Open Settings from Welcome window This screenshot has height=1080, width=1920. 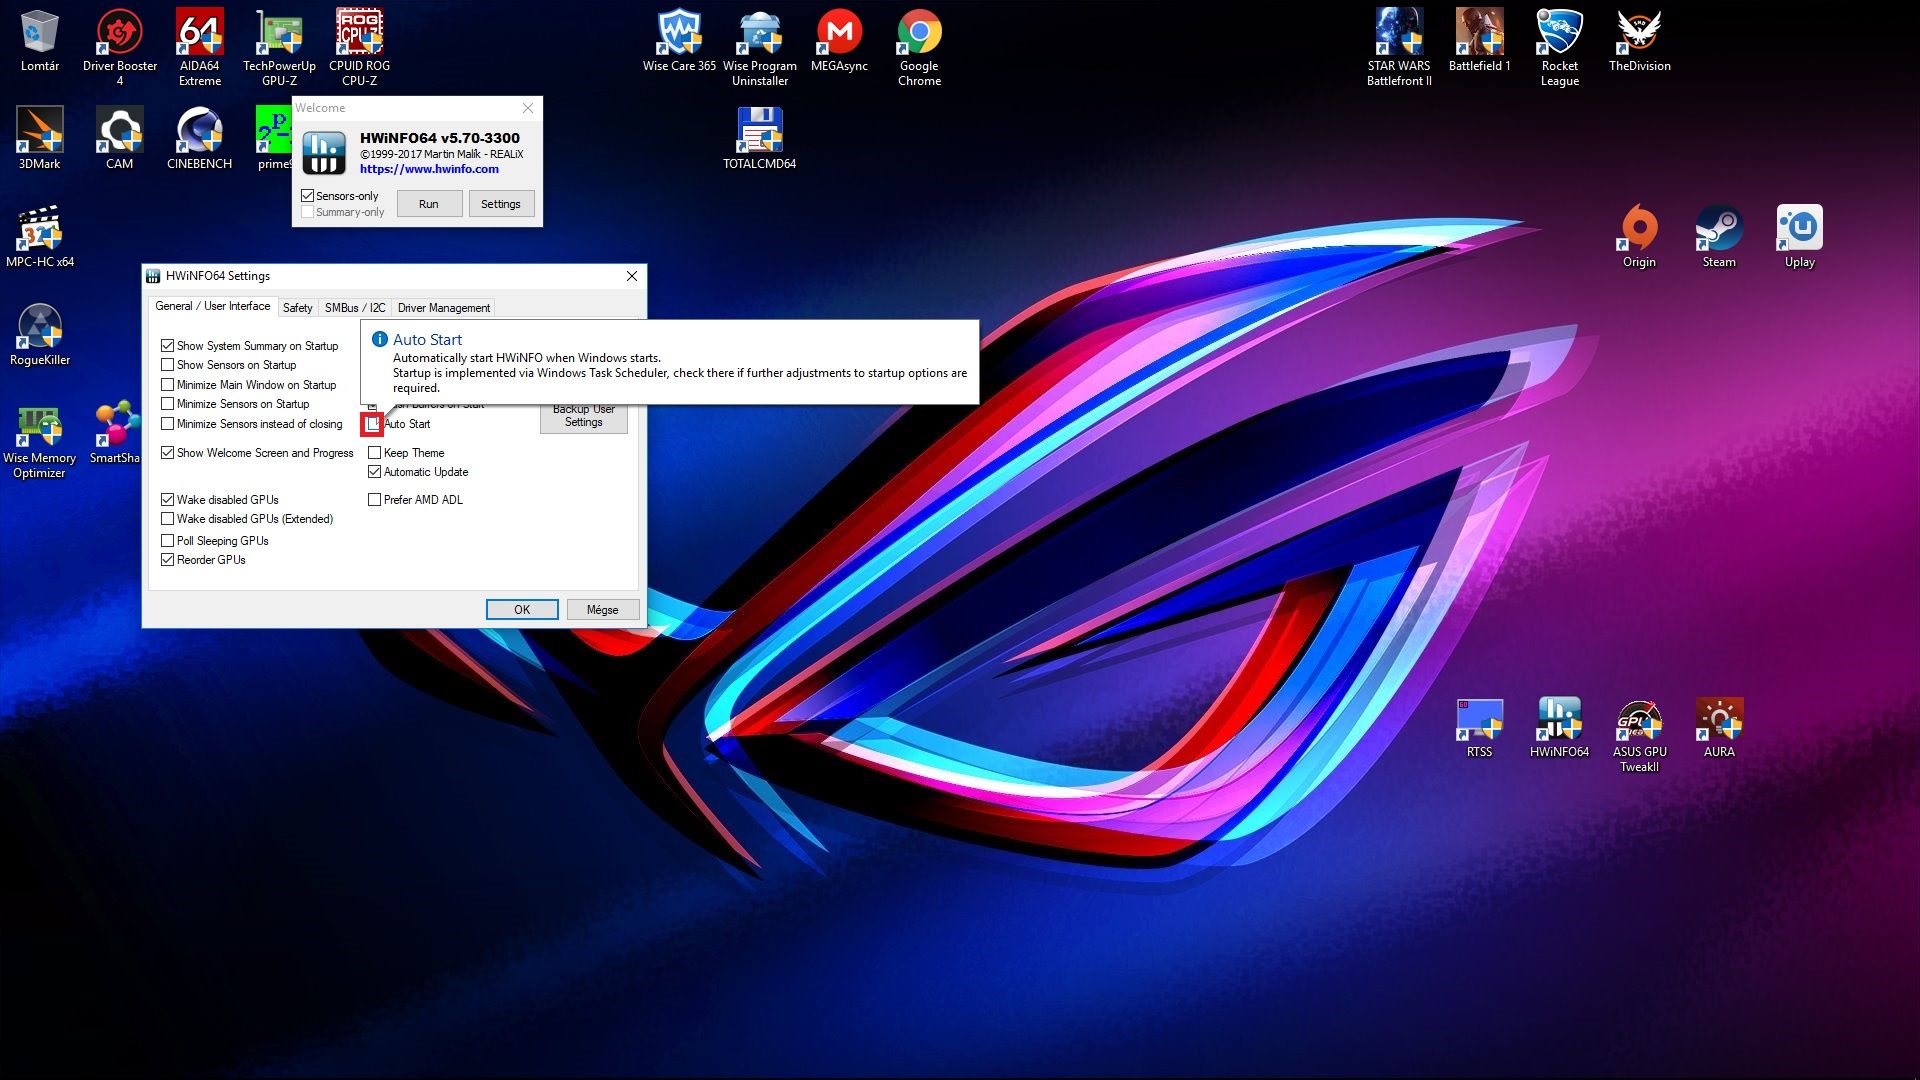coord(500,204)
